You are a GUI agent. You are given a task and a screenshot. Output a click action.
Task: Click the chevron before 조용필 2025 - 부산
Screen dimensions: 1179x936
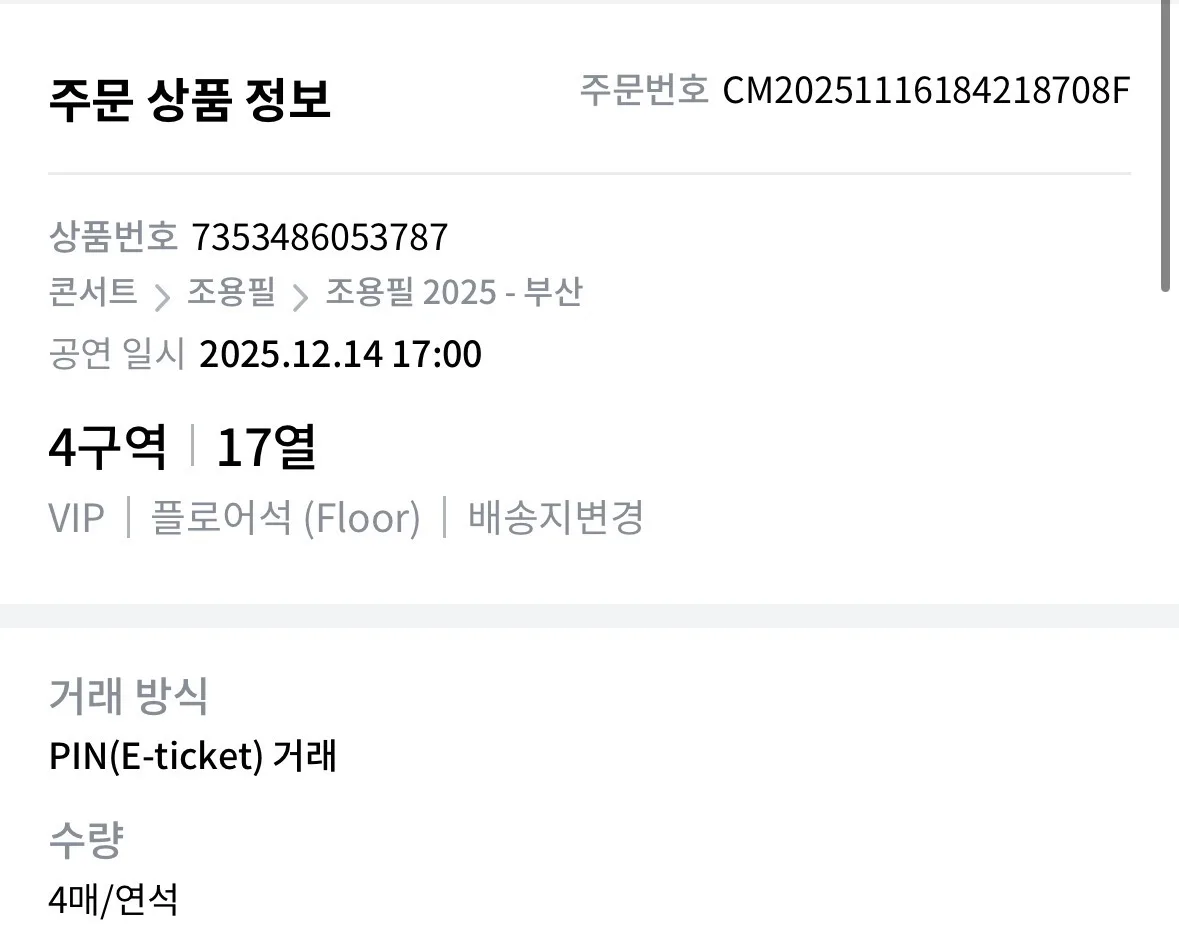click(301, 296)
